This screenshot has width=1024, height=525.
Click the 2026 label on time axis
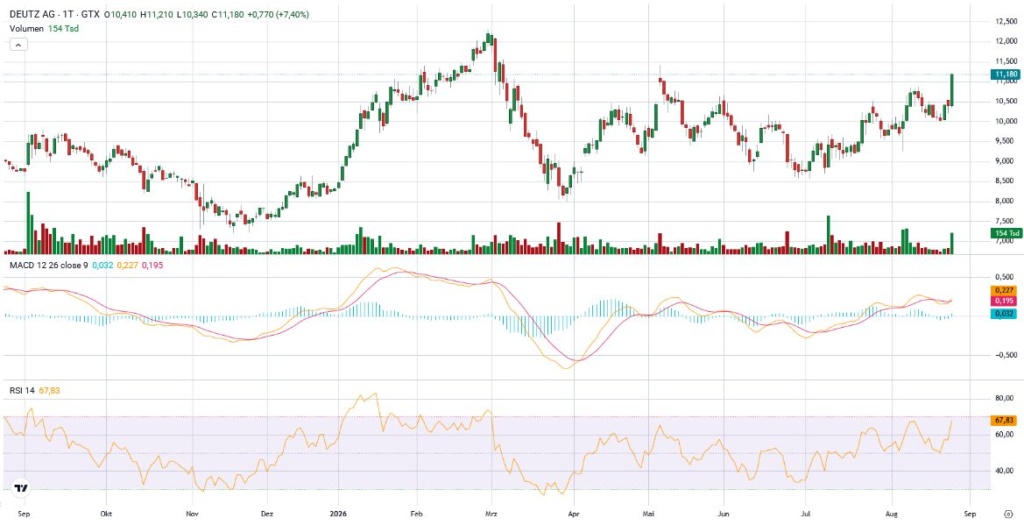click(x=337, y=514)
